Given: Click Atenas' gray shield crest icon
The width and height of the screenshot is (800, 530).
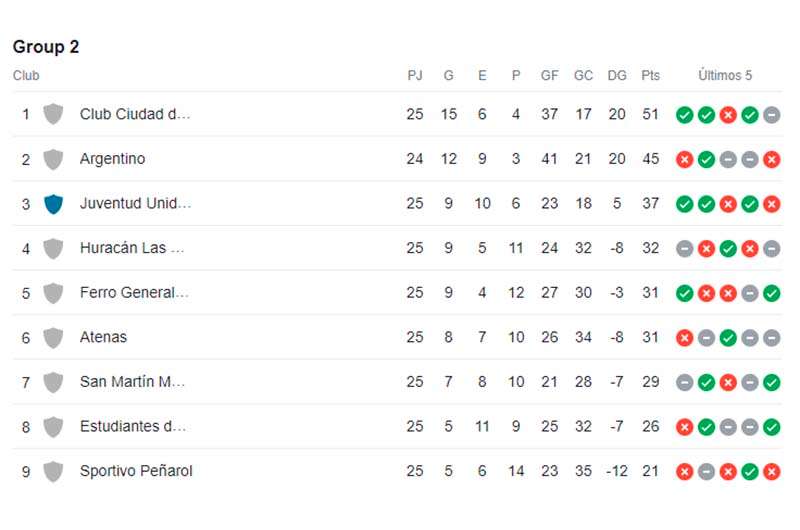Looking at the screenshot, I should coord(54,338).
